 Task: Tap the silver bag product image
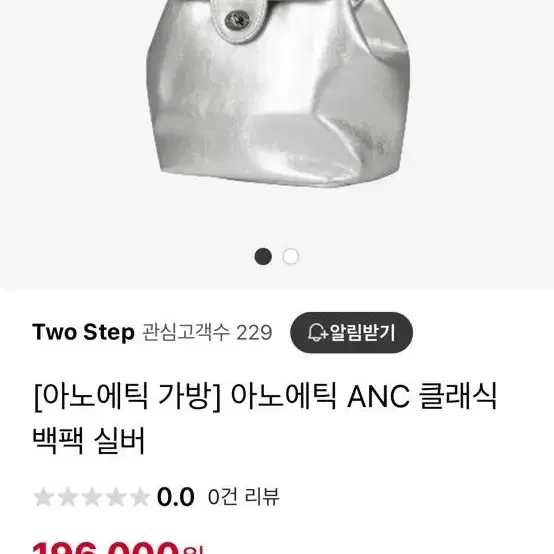278,93
